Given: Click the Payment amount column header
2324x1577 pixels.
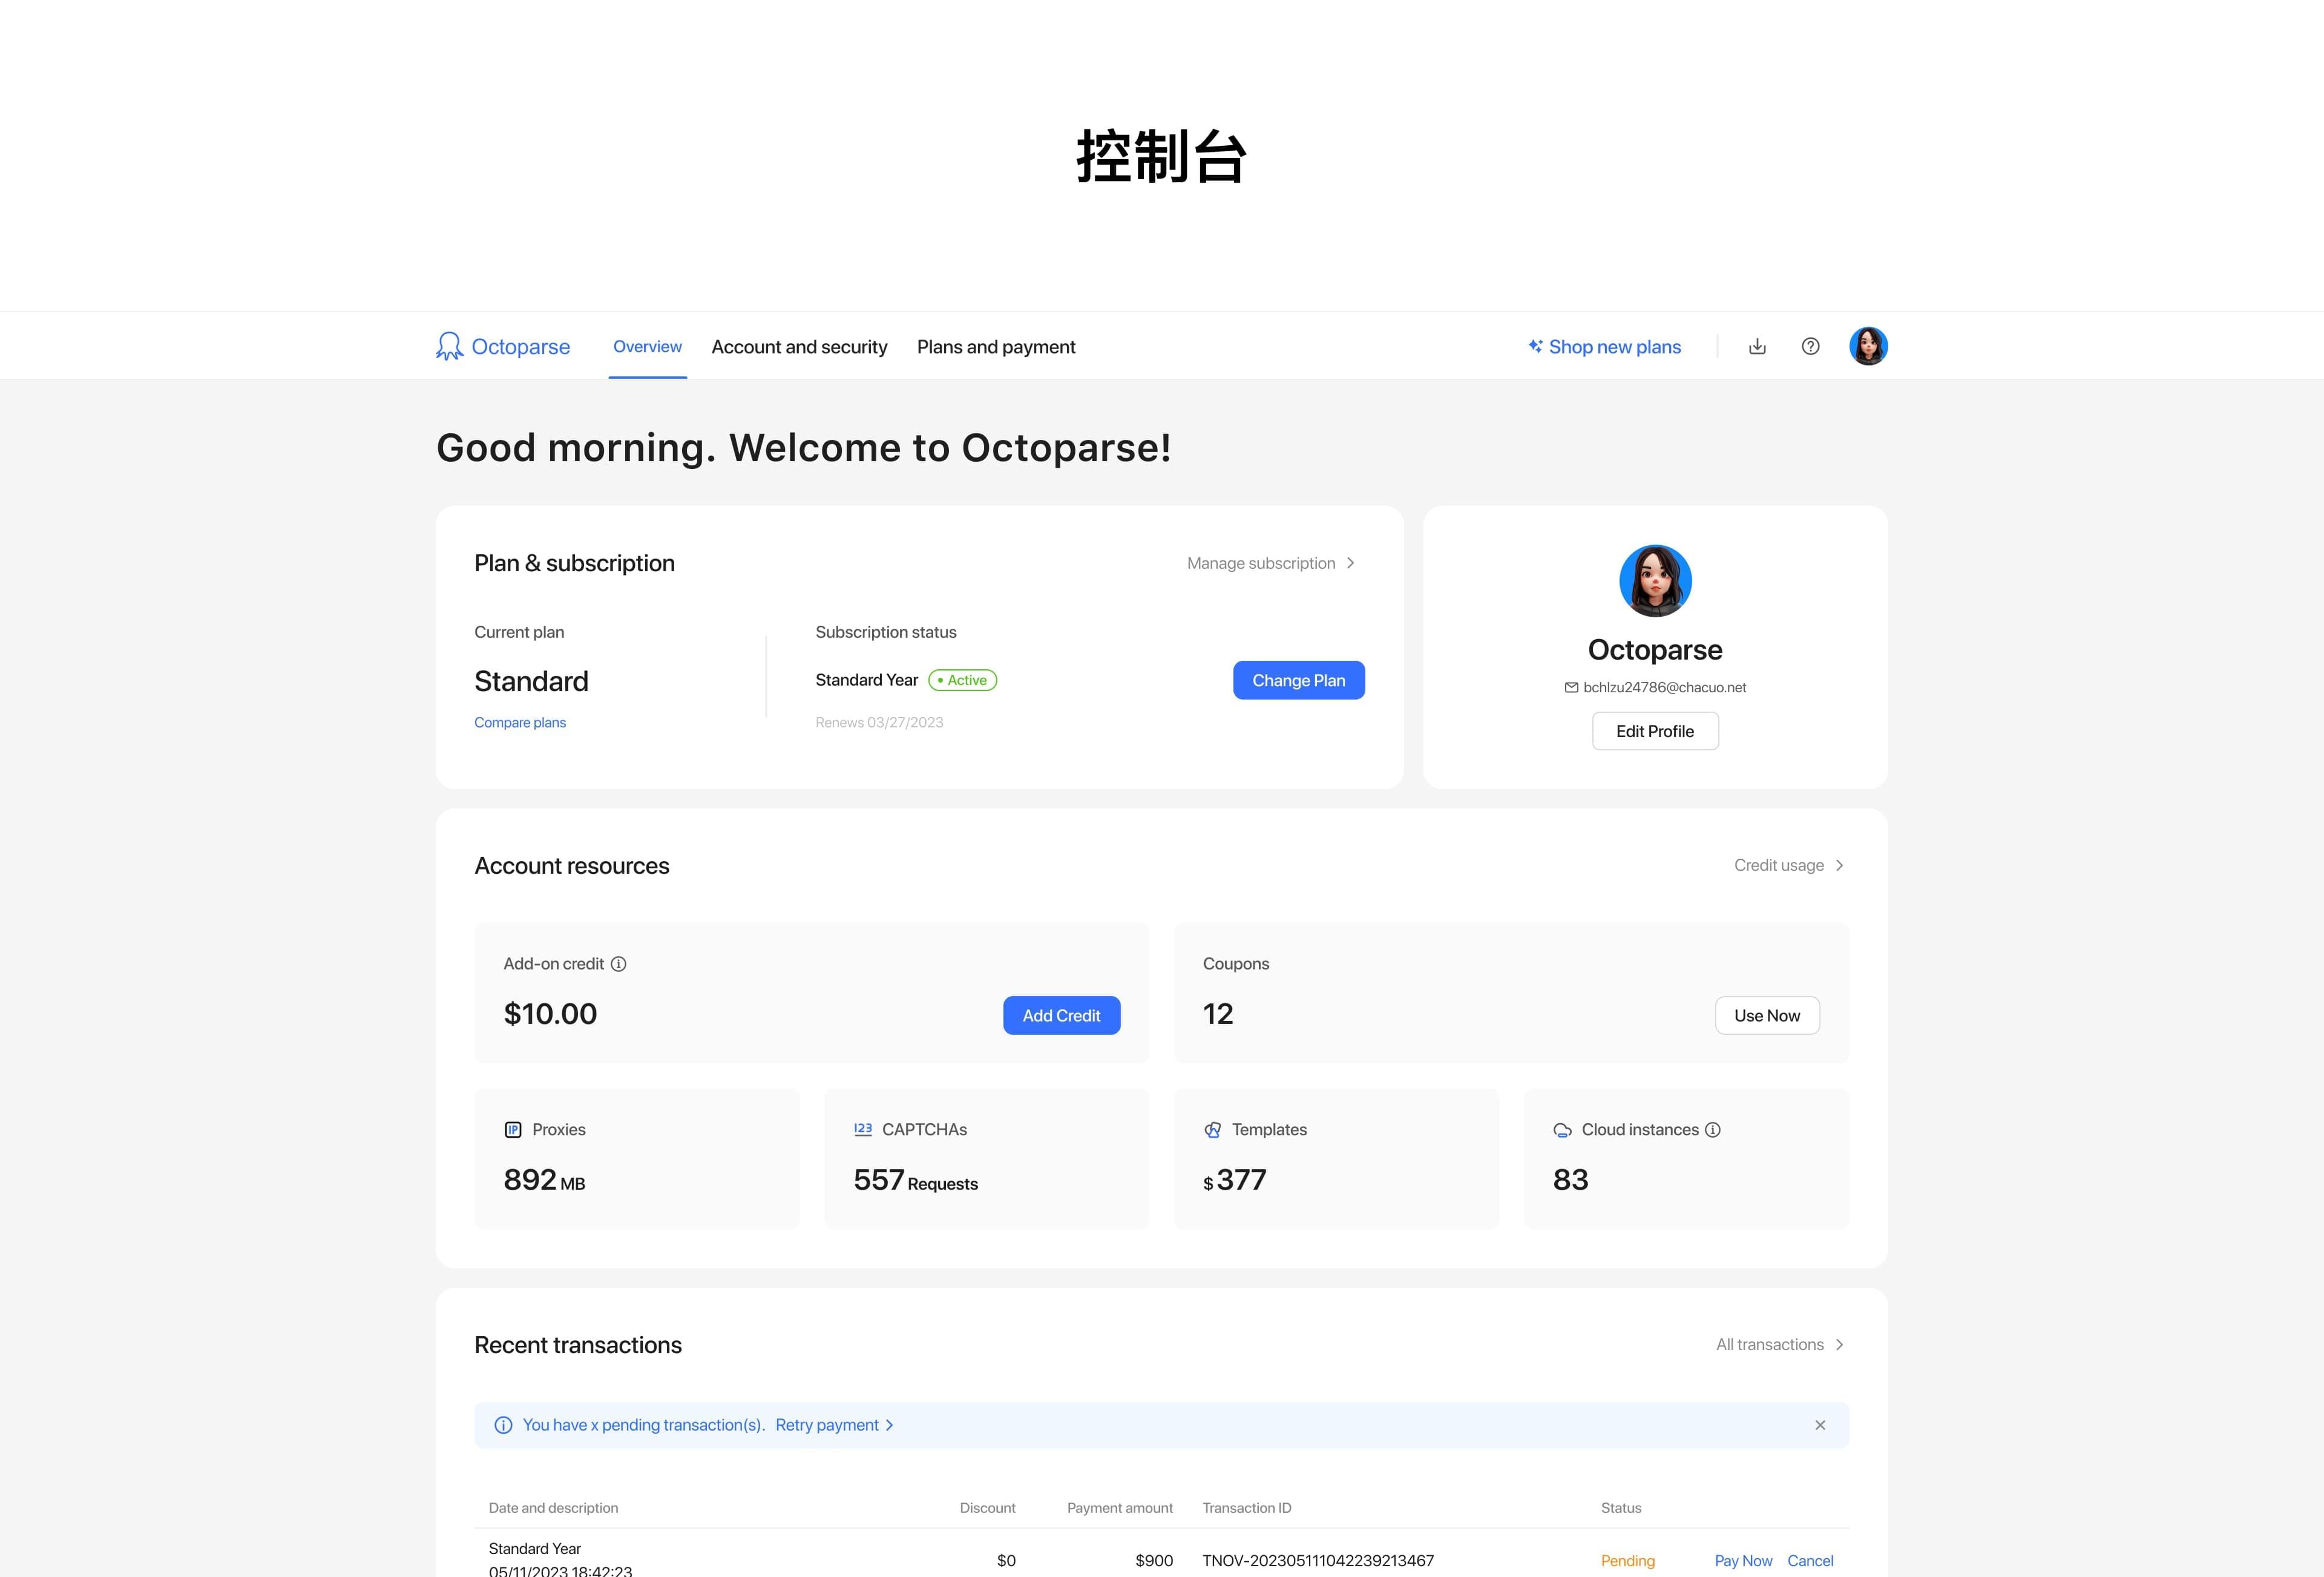Looking at the screenshot, I should 1119,1508.
